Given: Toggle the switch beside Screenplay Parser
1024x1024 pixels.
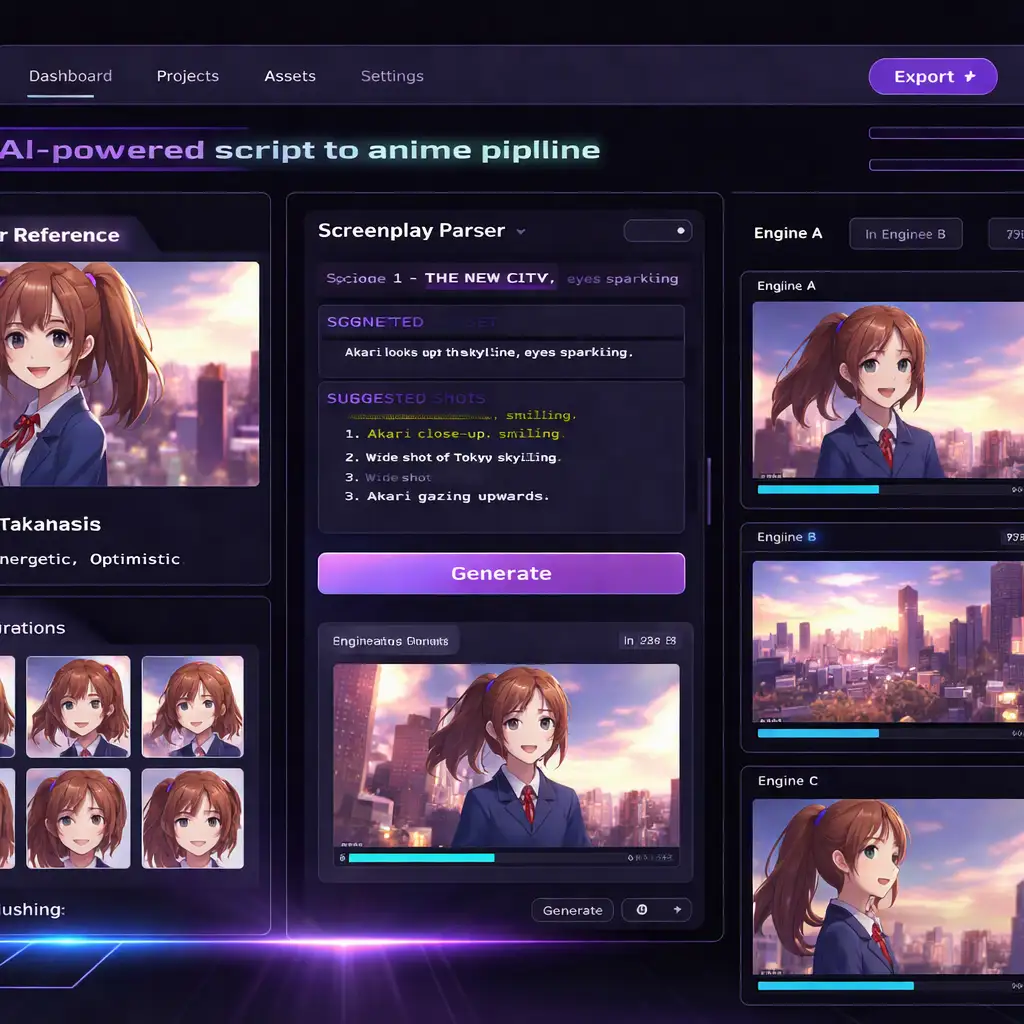Looking at the screenshot, I should pos(658,231).
